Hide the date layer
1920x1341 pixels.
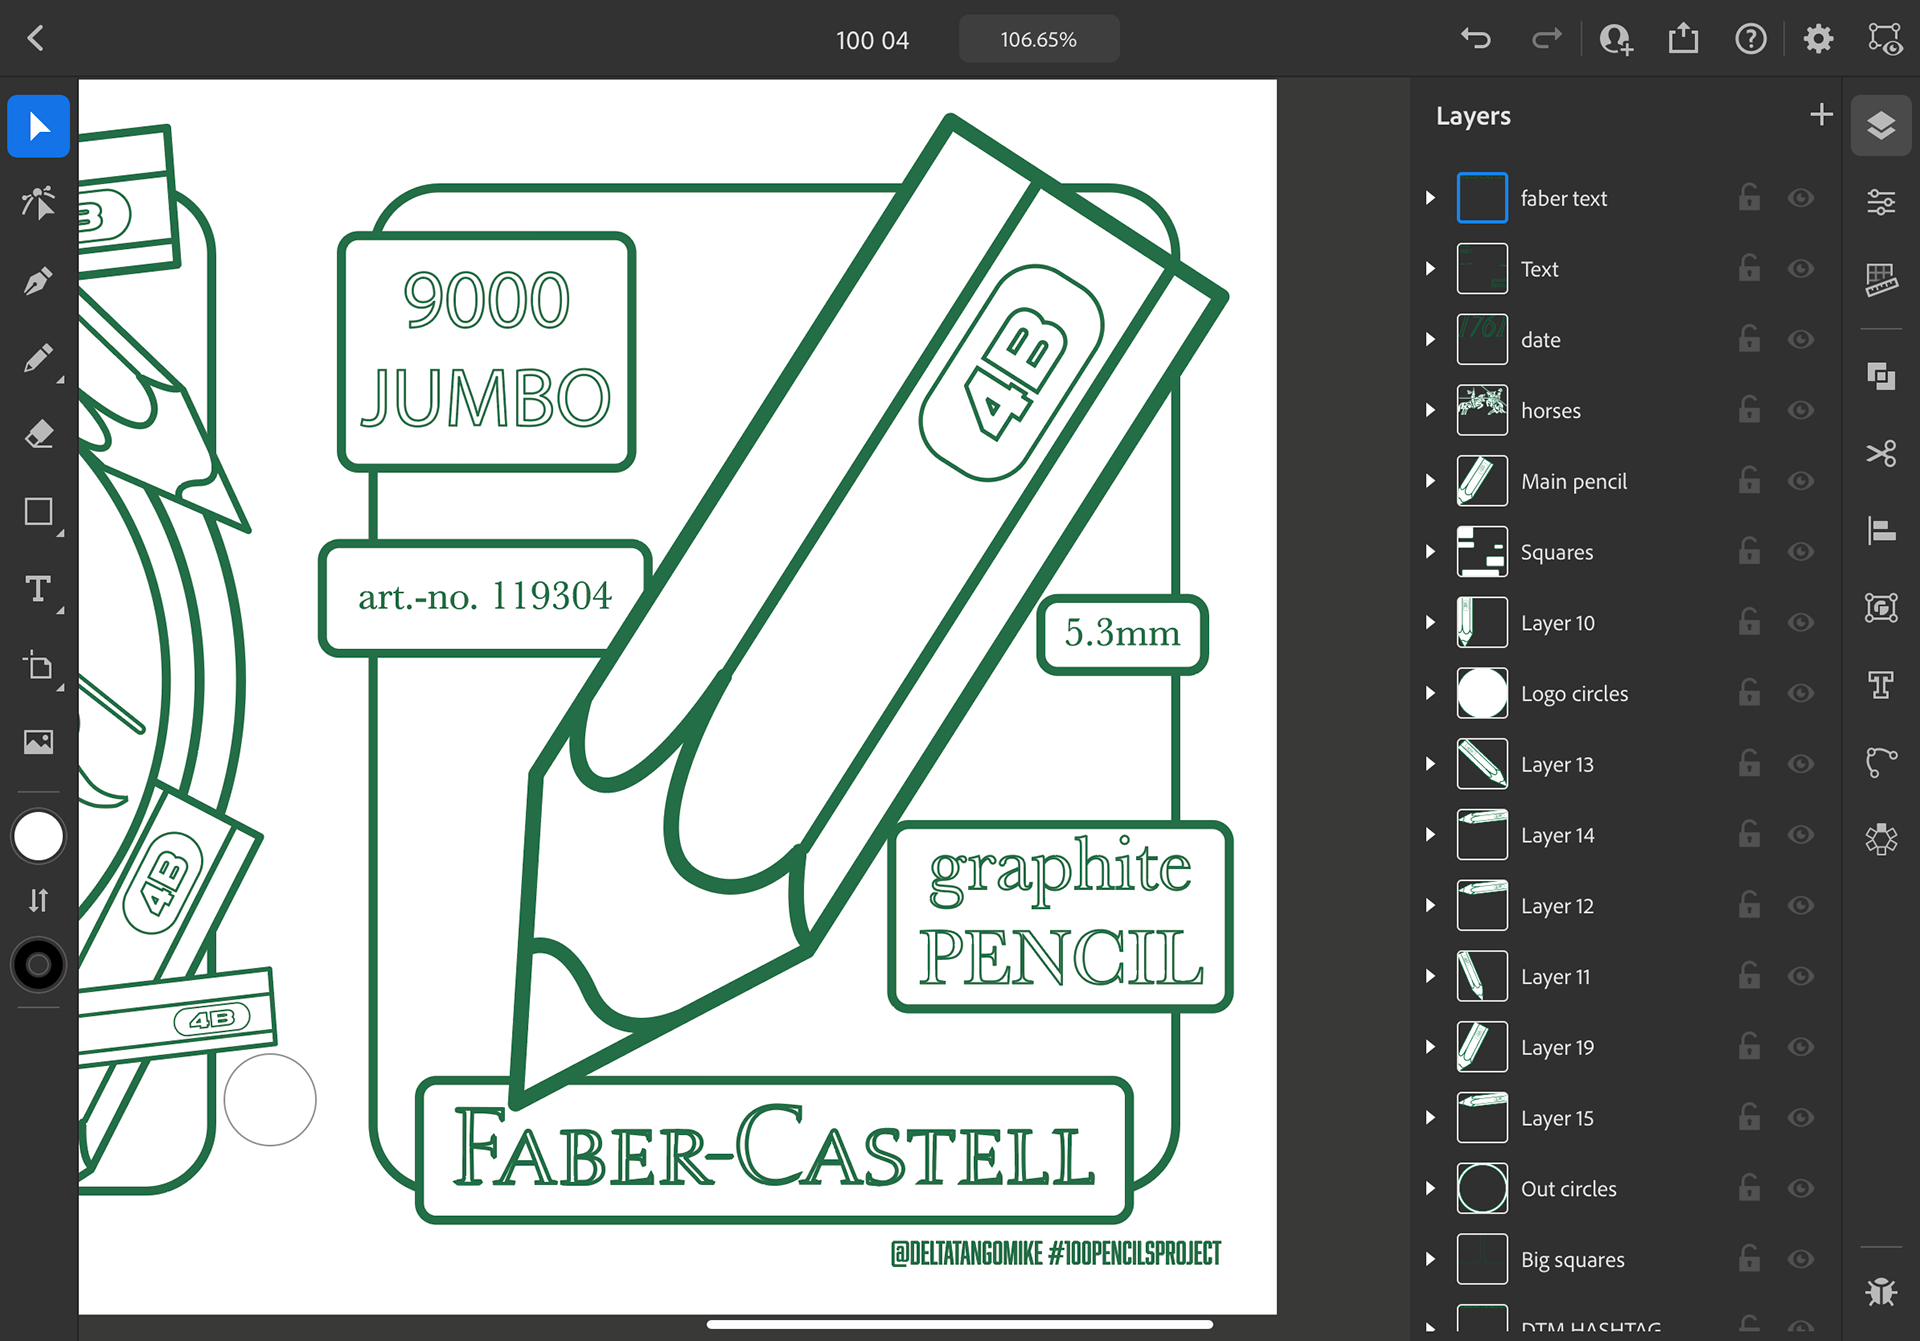pyautogui.click(x=1801, y=340)
